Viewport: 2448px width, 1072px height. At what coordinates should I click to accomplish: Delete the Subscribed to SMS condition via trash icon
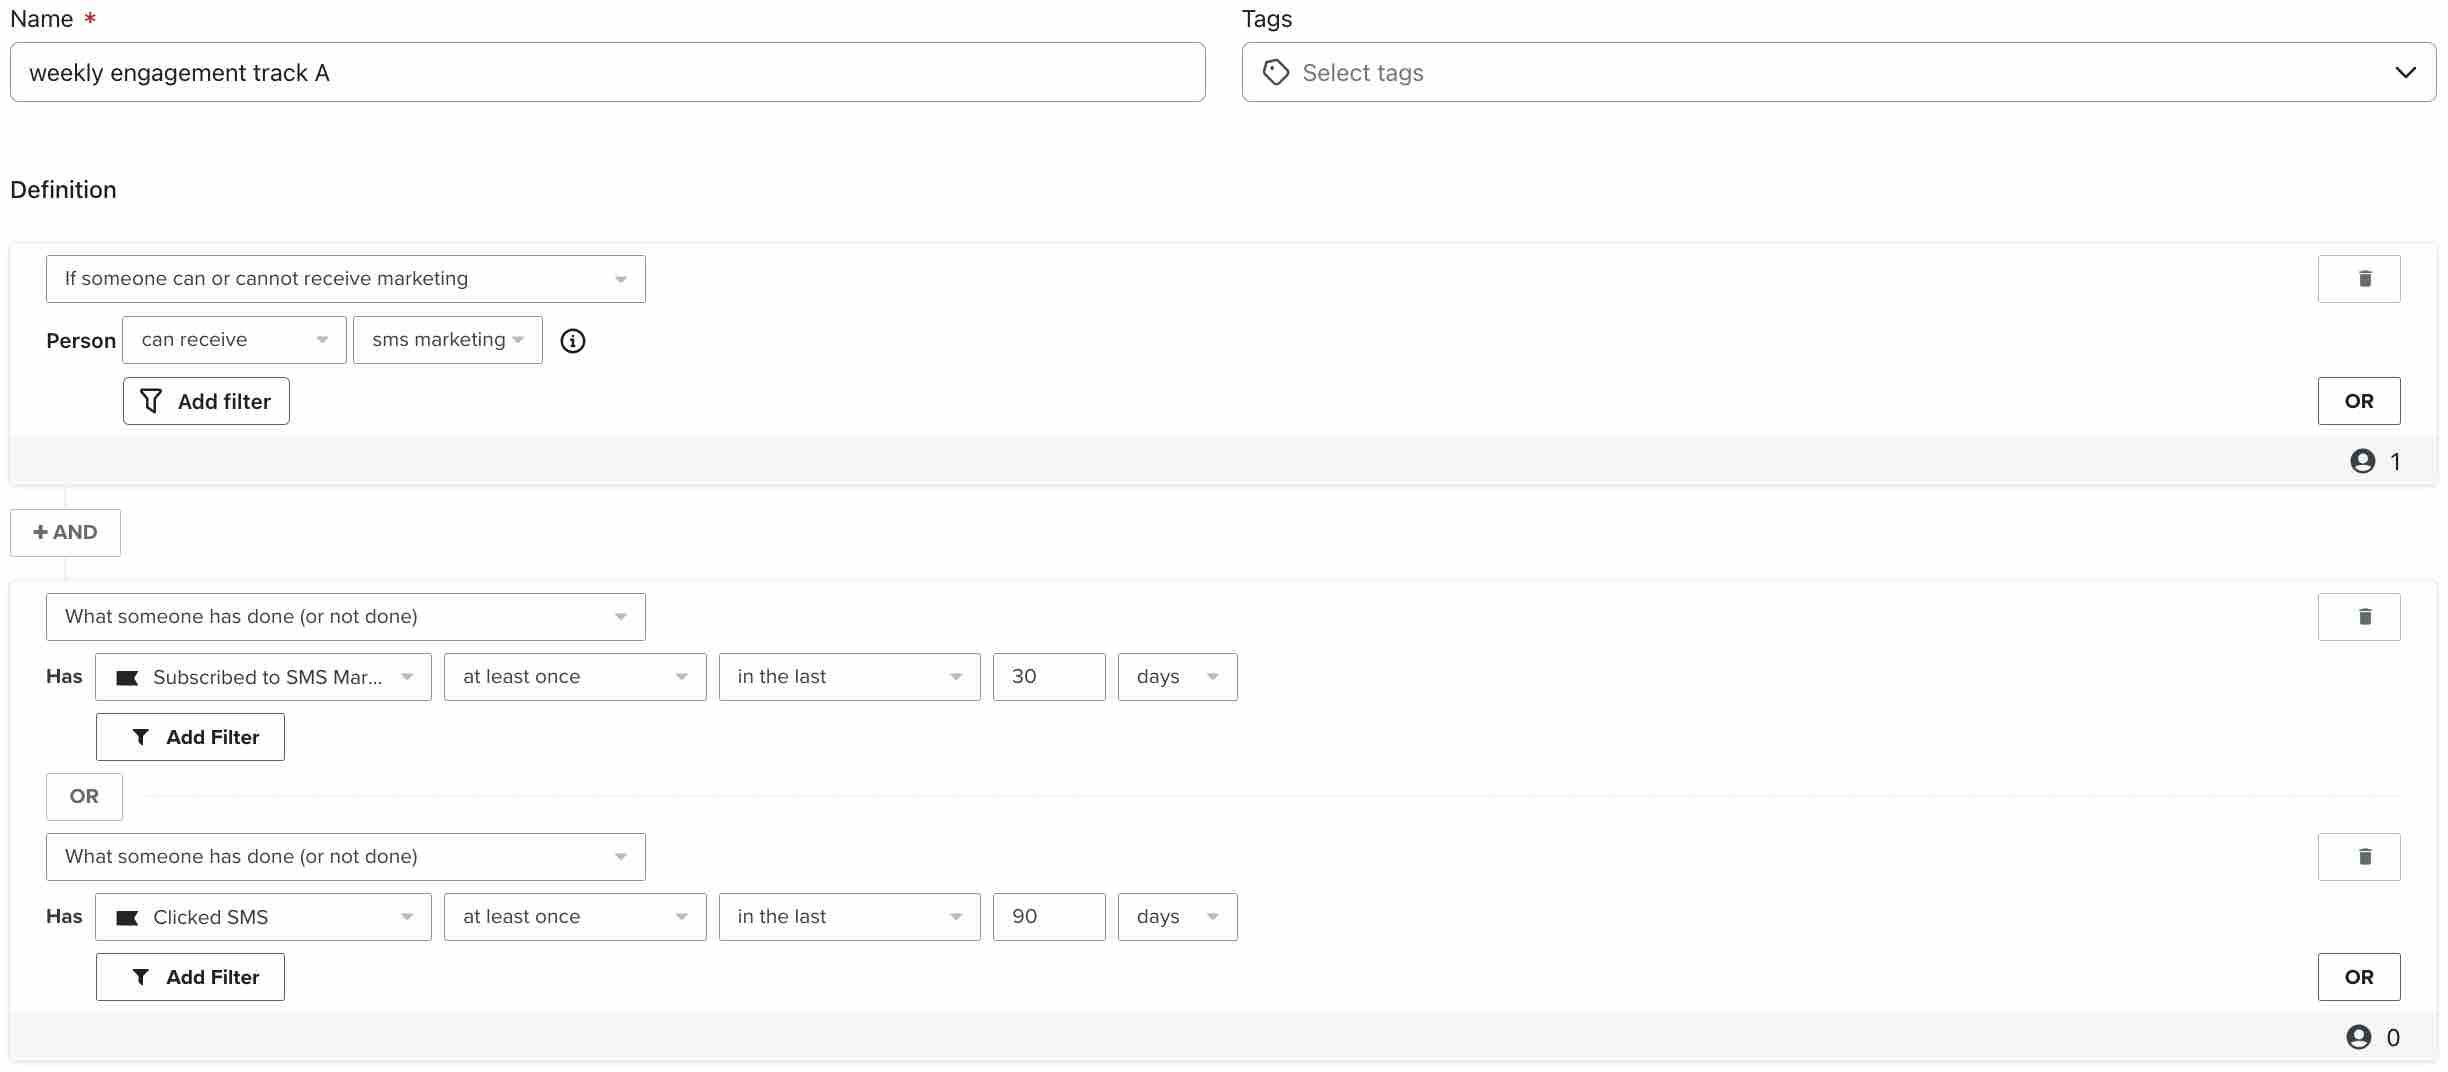point(2358,617)
